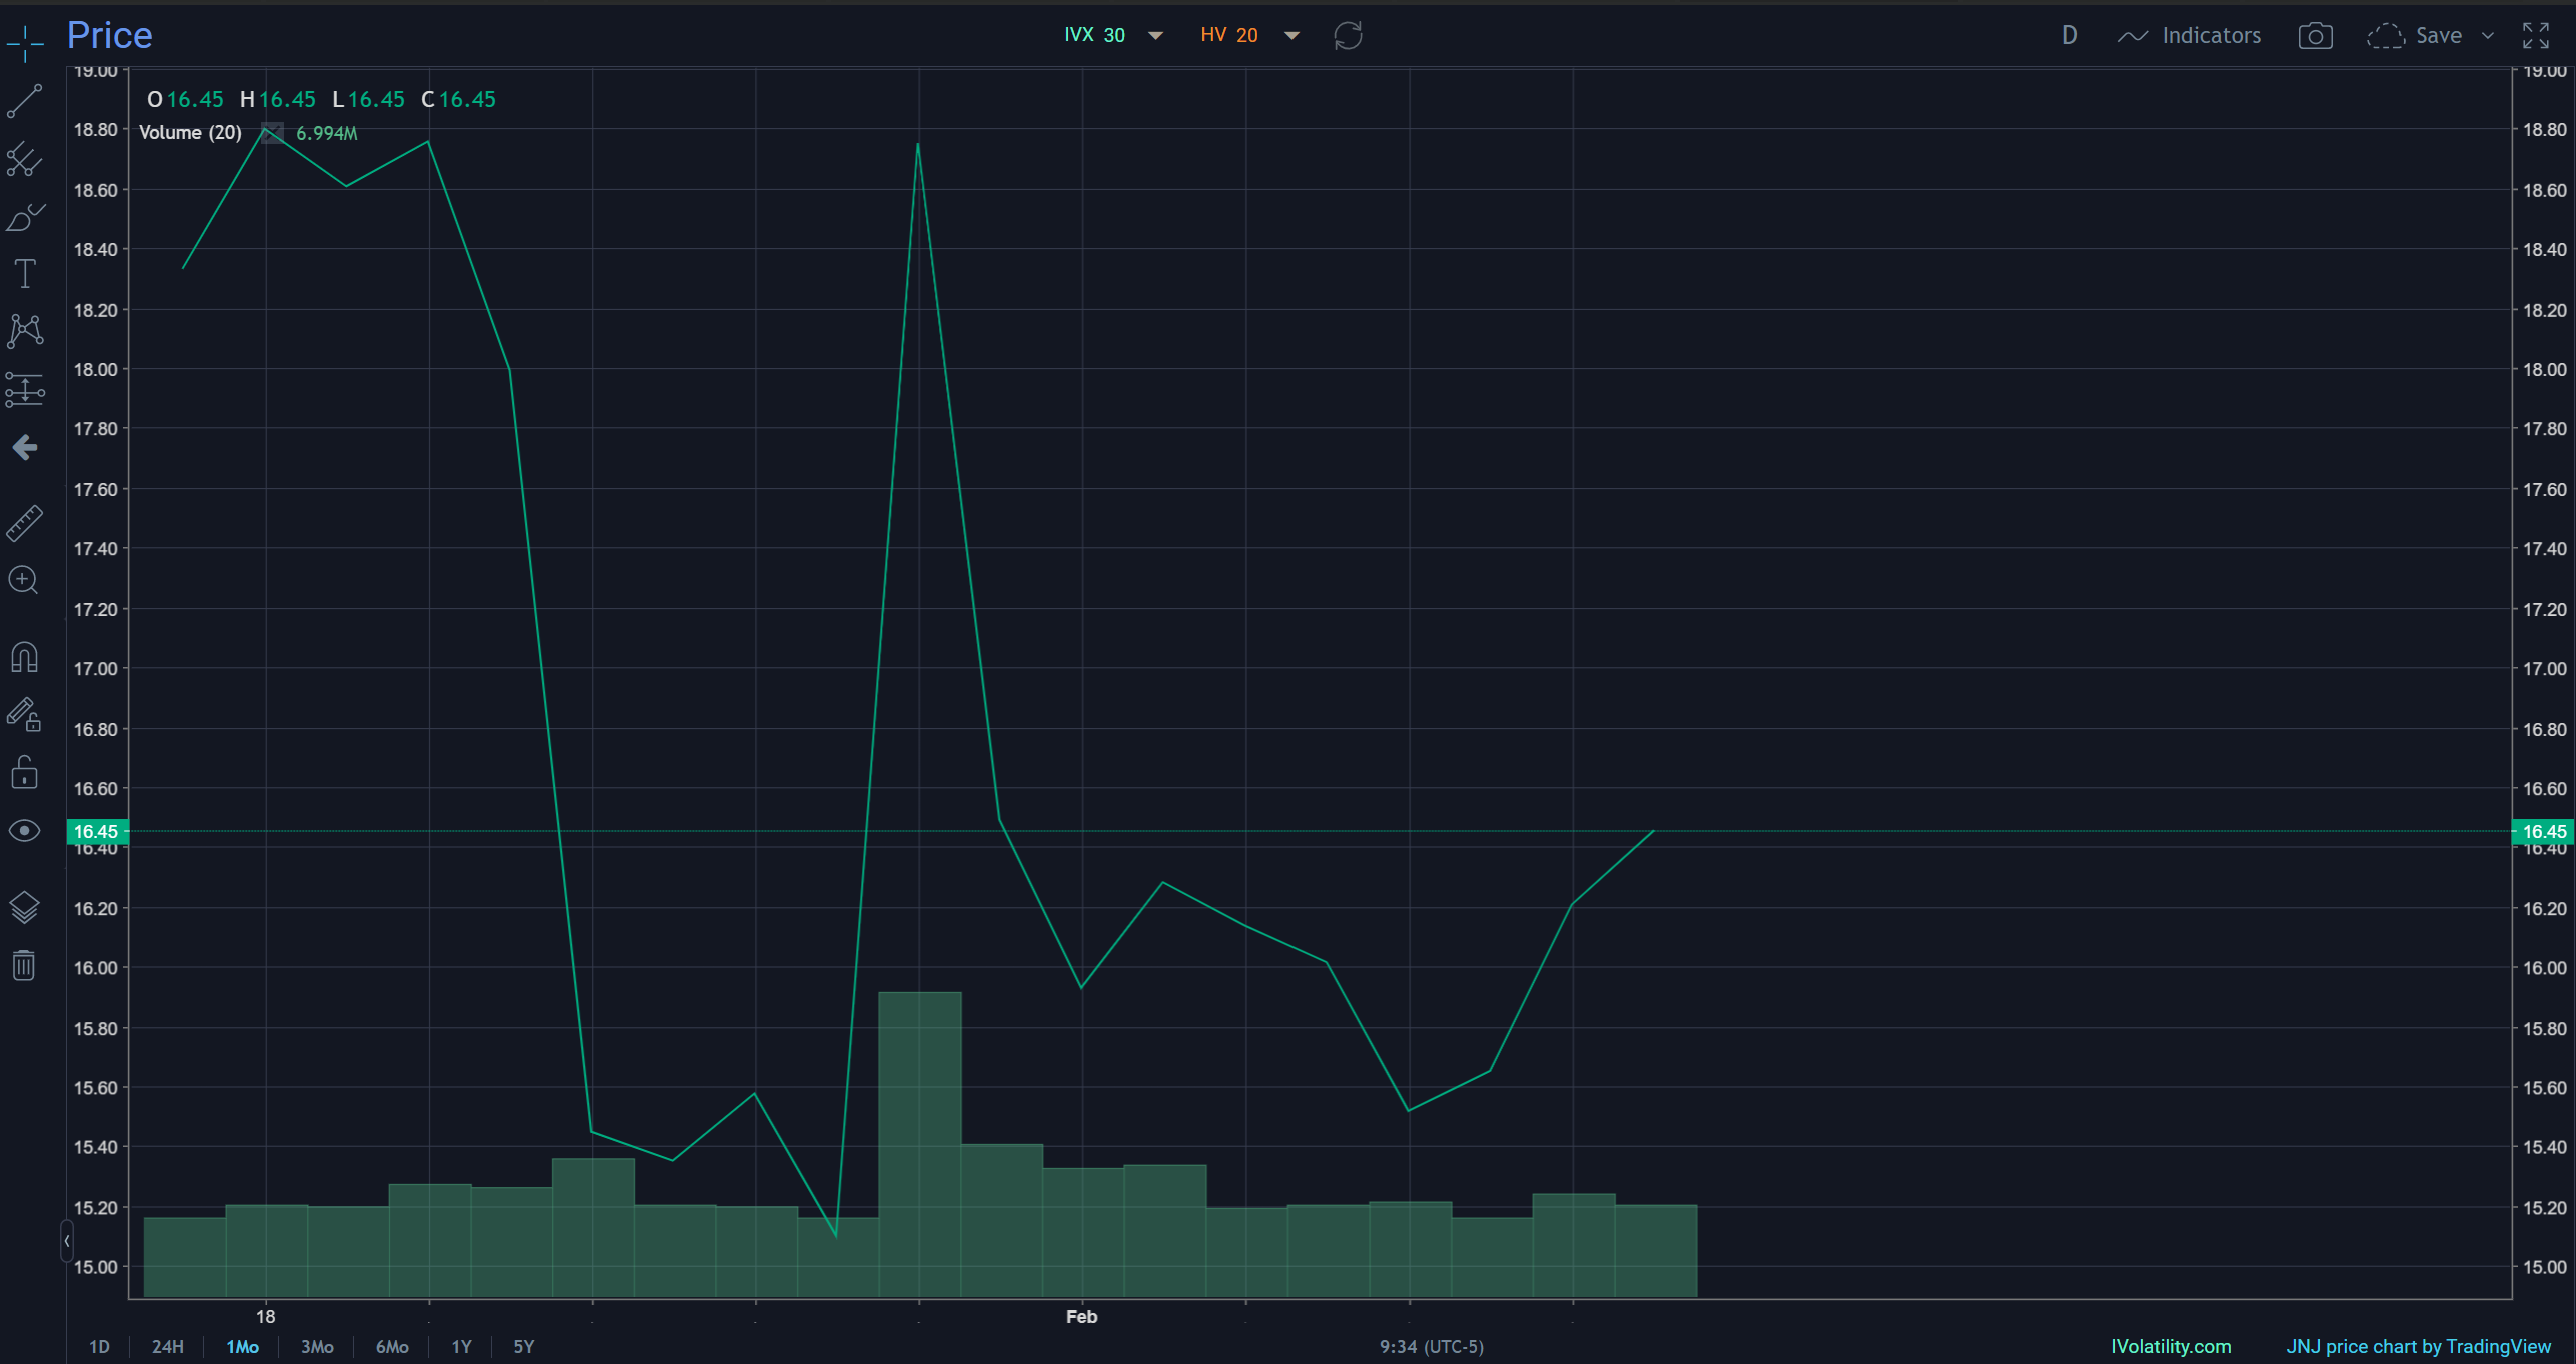Open the D interval selector
The width and height of the screenshot is (2576, 1364).
coord(2069,36)
